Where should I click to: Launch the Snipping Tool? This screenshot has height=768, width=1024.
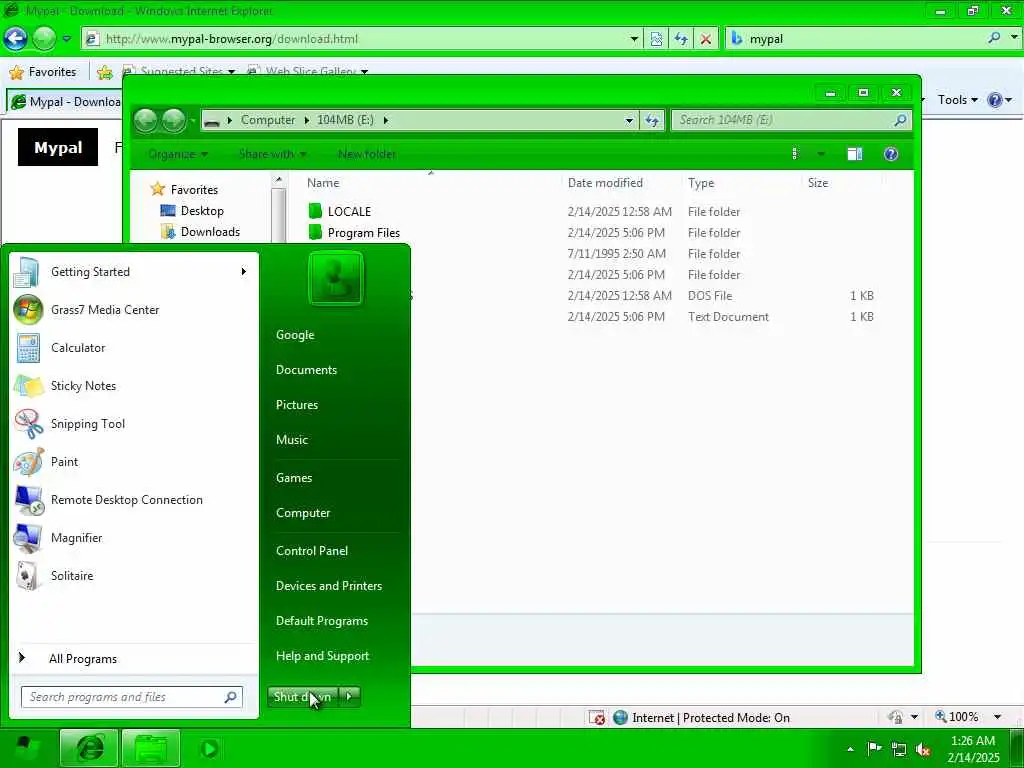134,423
